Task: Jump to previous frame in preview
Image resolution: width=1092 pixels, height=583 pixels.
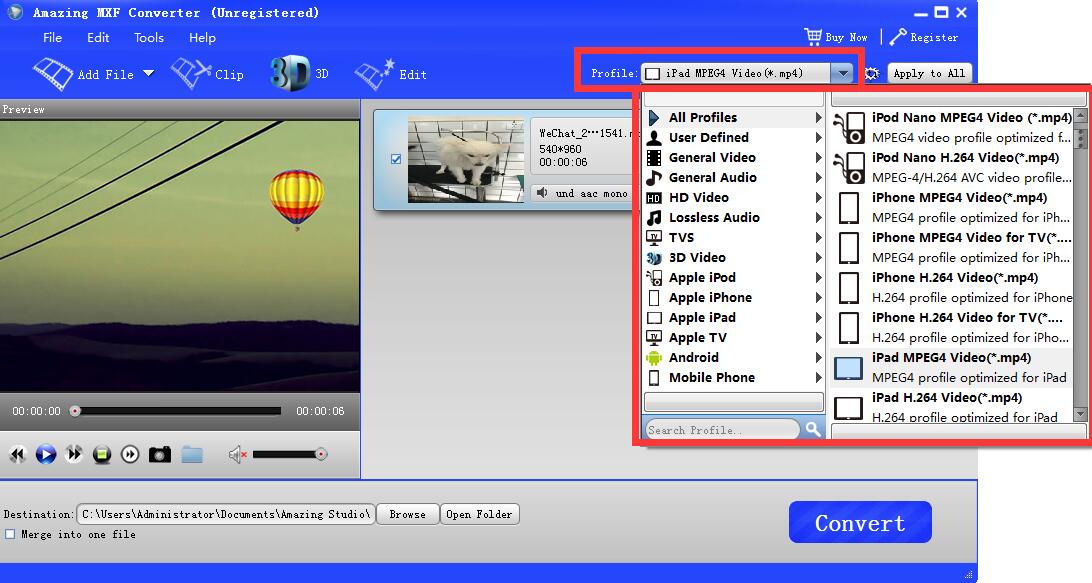Action: (17, 455)
